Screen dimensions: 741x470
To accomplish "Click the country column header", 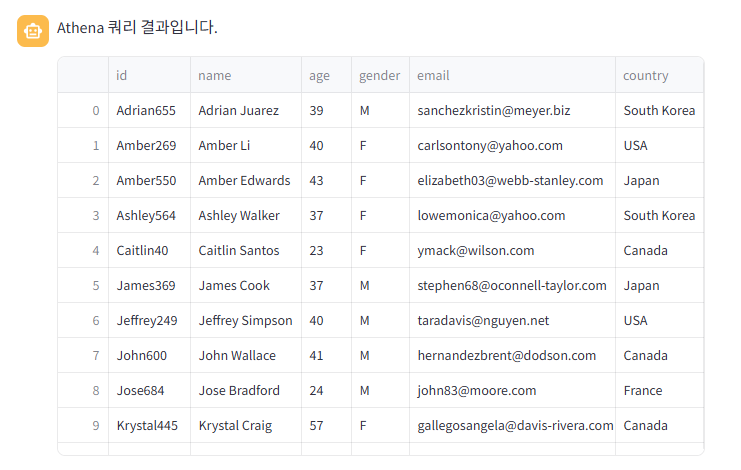I will pos(660,75).
